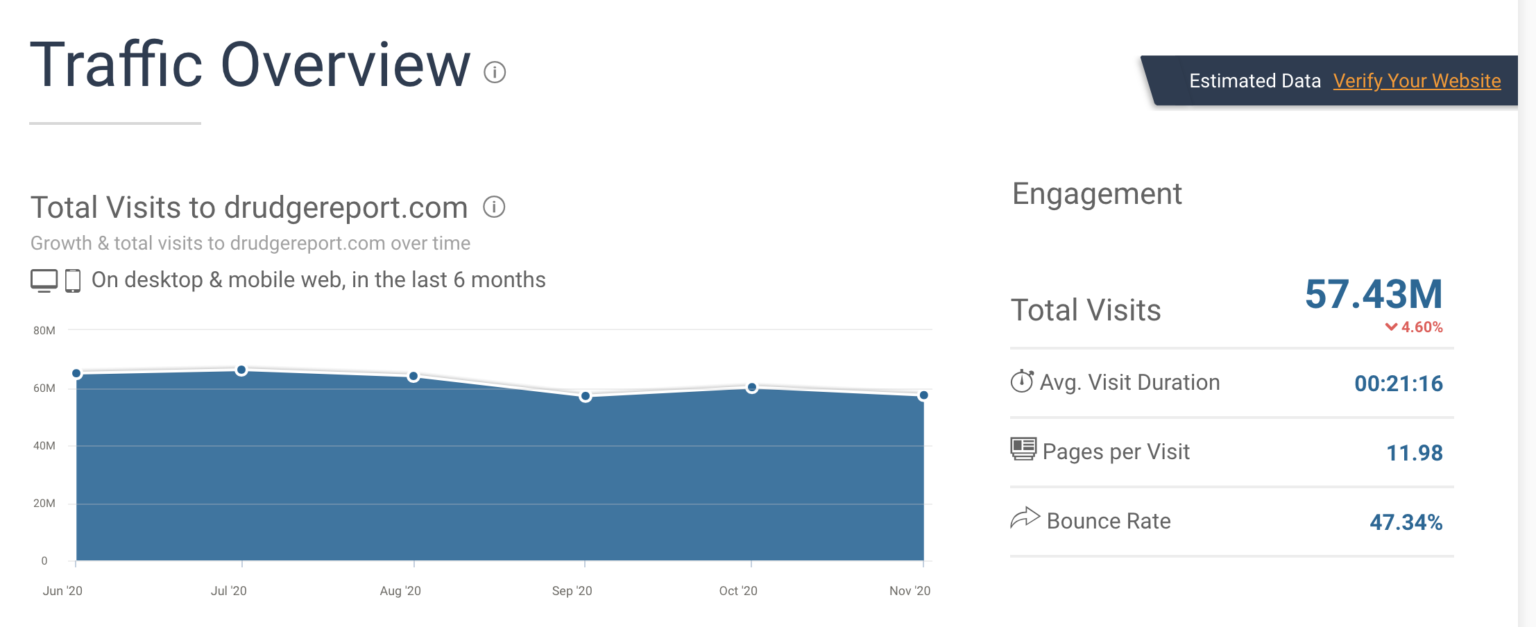Click the Bounce Rate arrow icon

[1025, 519]
